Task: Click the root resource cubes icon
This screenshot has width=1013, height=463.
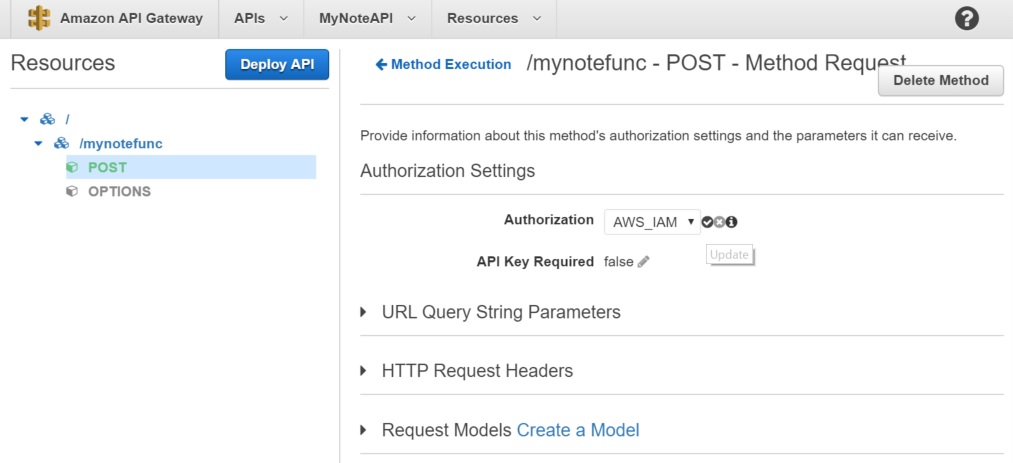Action: [47, 119]
